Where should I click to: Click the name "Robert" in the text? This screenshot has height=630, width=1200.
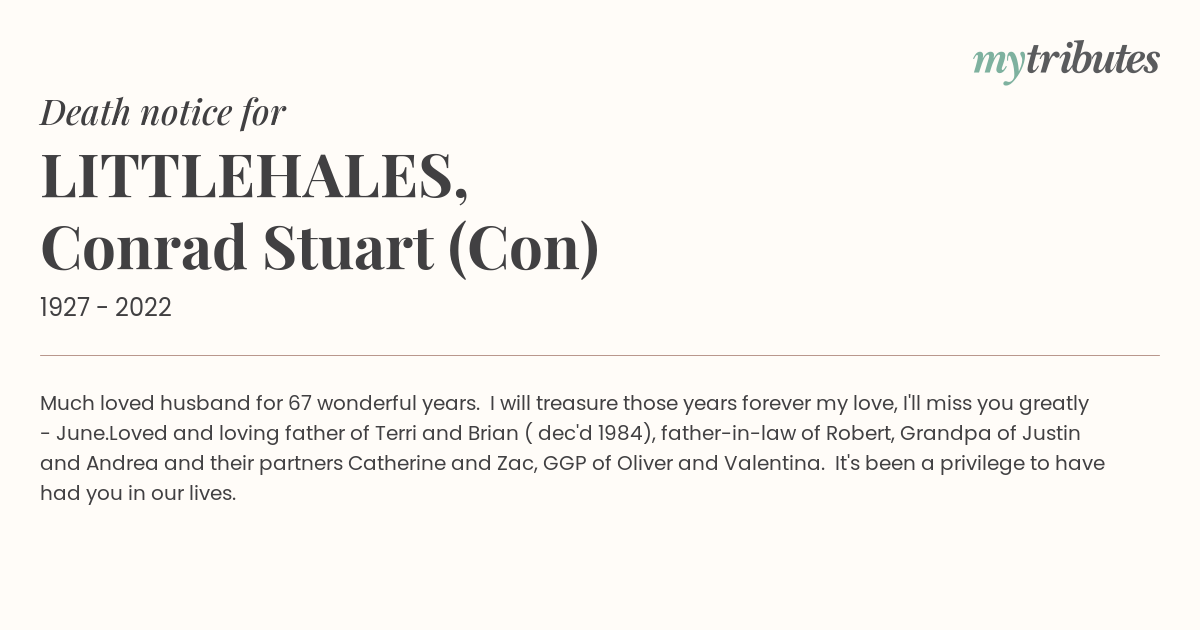856,434
